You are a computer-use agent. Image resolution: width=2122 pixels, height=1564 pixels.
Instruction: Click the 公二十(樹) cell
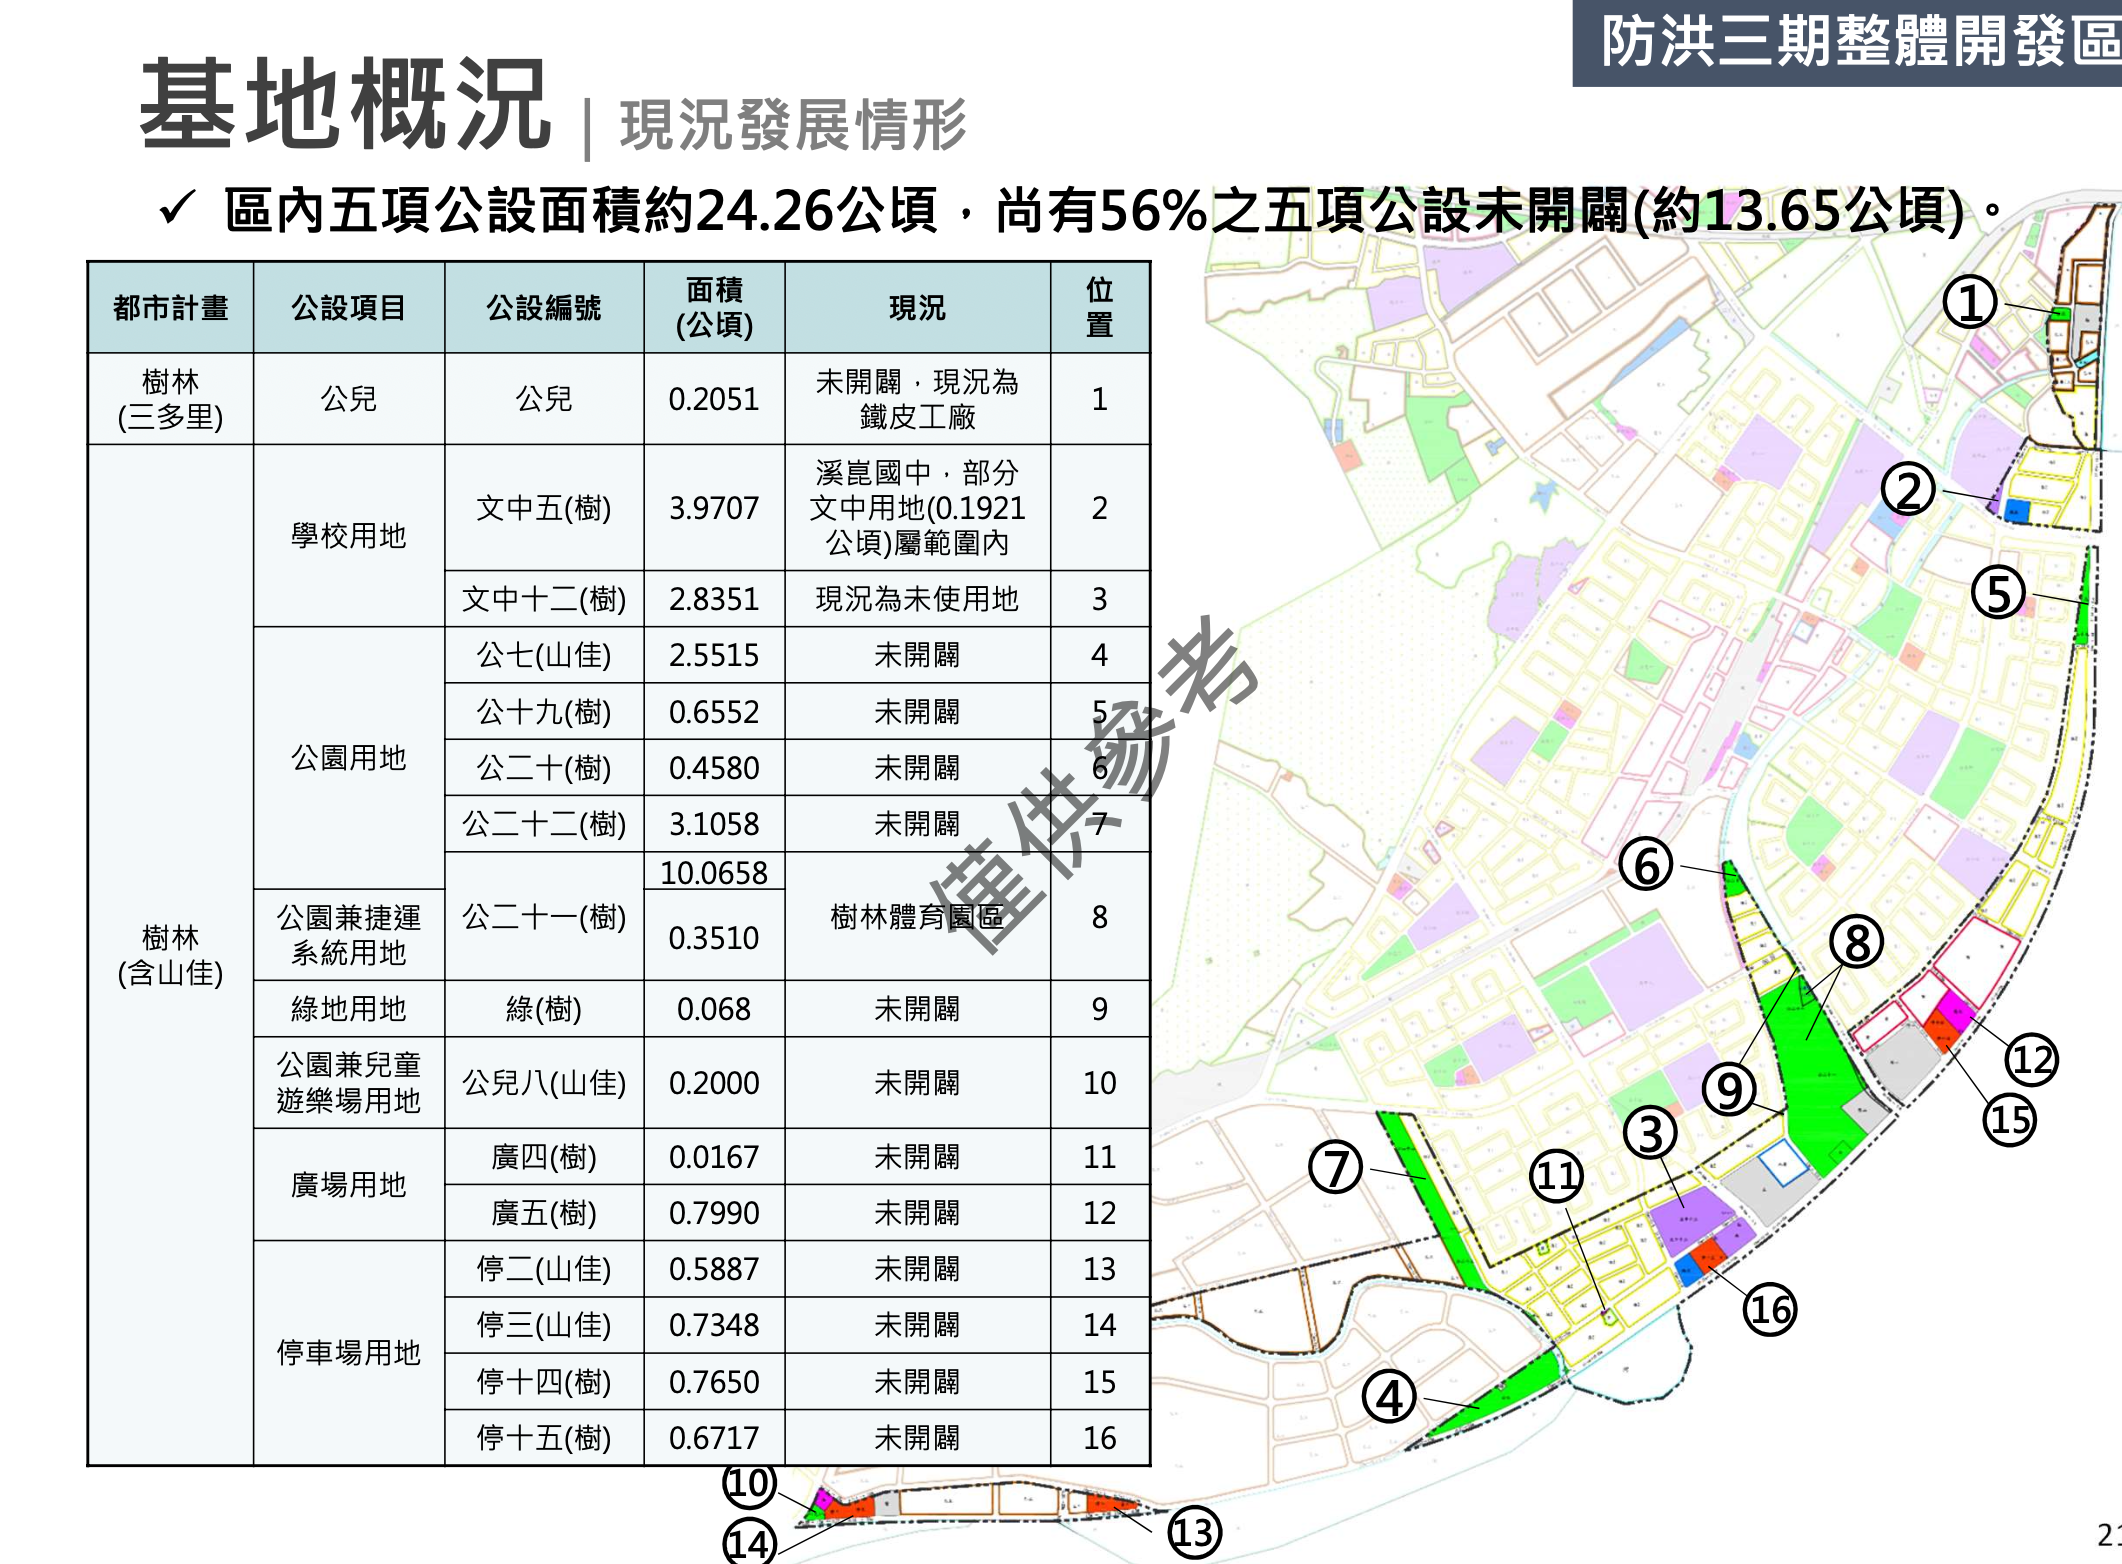pyautogui.click(x=544, y=768)
